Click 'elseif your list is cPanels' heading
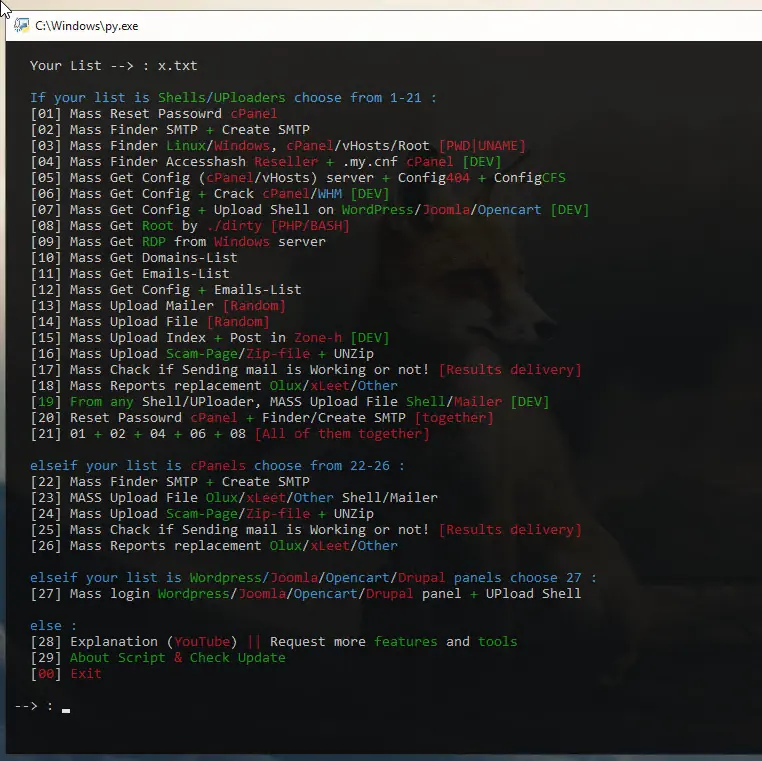 (217, 466)
